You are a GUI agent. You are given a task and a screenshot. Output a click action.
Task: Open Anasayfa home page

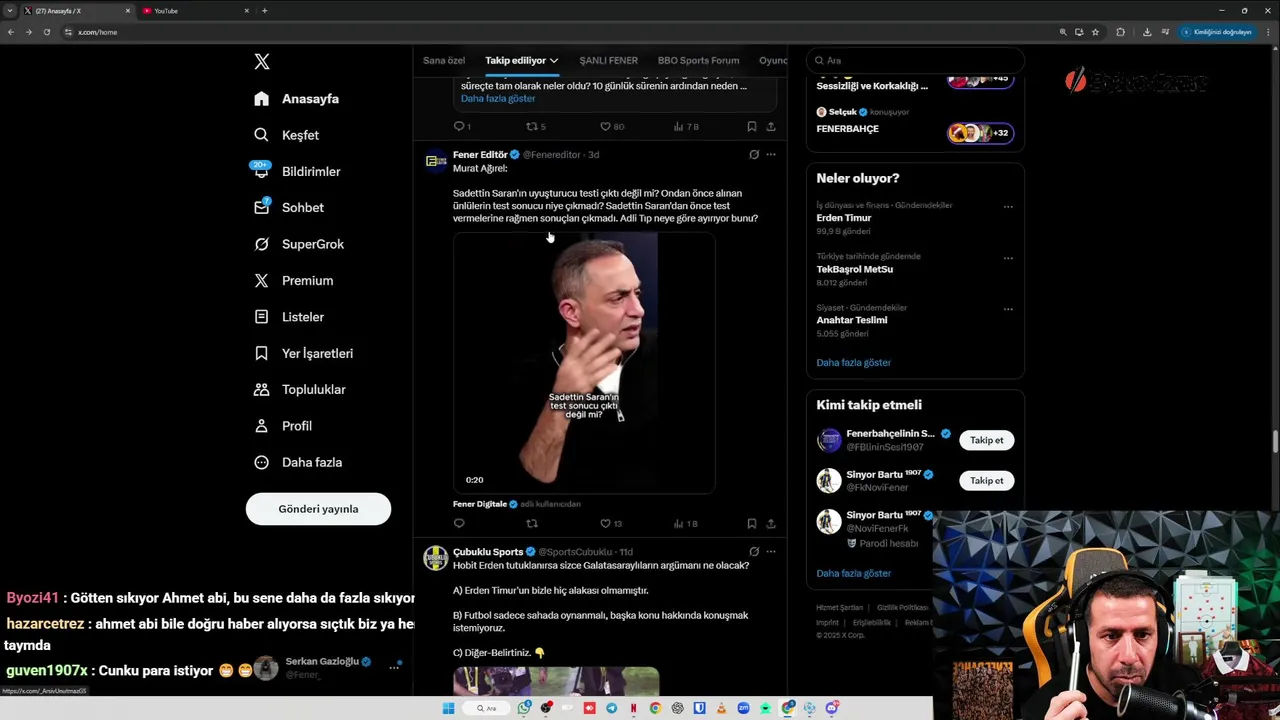click(297, 99)
